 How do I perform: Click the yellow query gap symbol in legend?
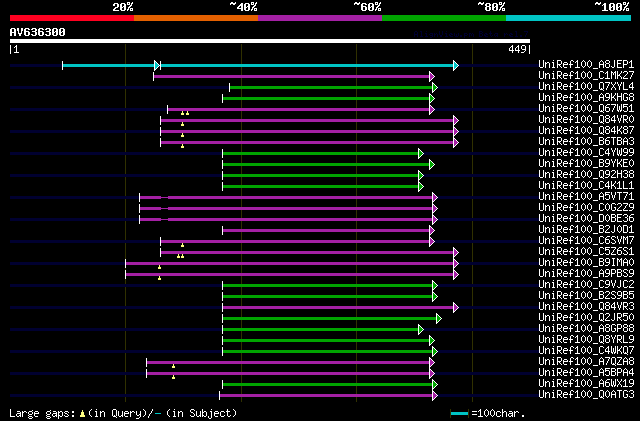82,414
